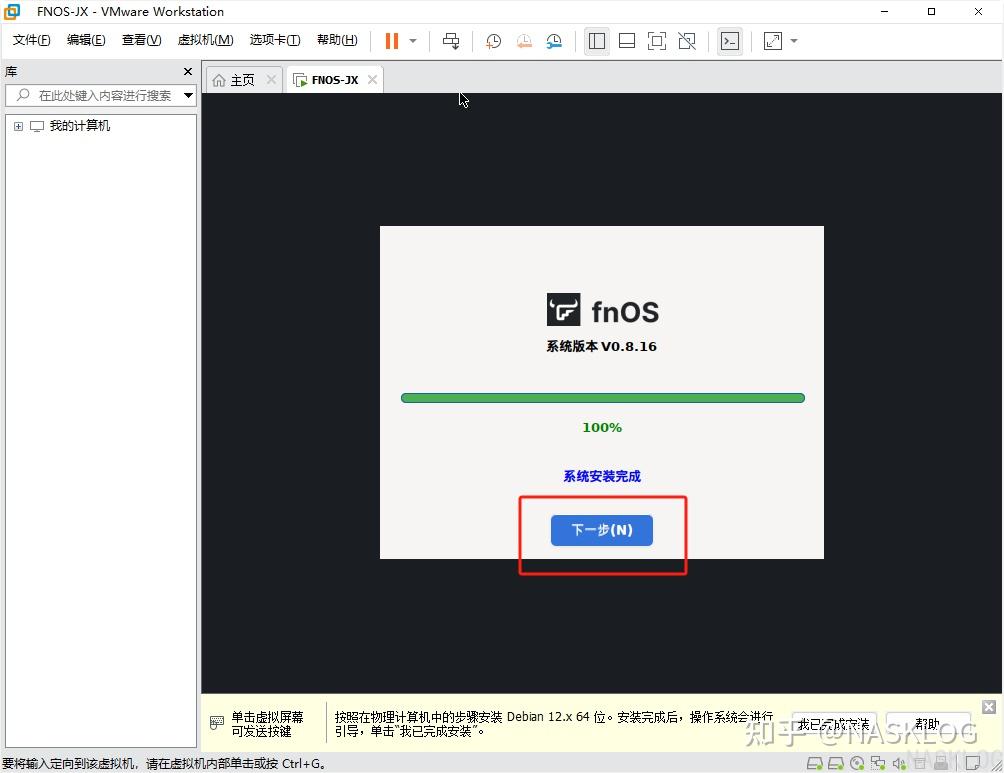Switch to the 主页 tab

pos(240,79)
